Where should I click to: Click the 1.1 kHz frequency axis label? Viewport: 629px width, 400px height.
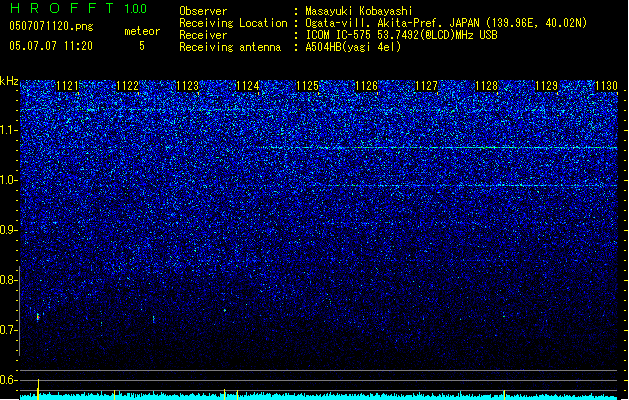coord(9,130)
